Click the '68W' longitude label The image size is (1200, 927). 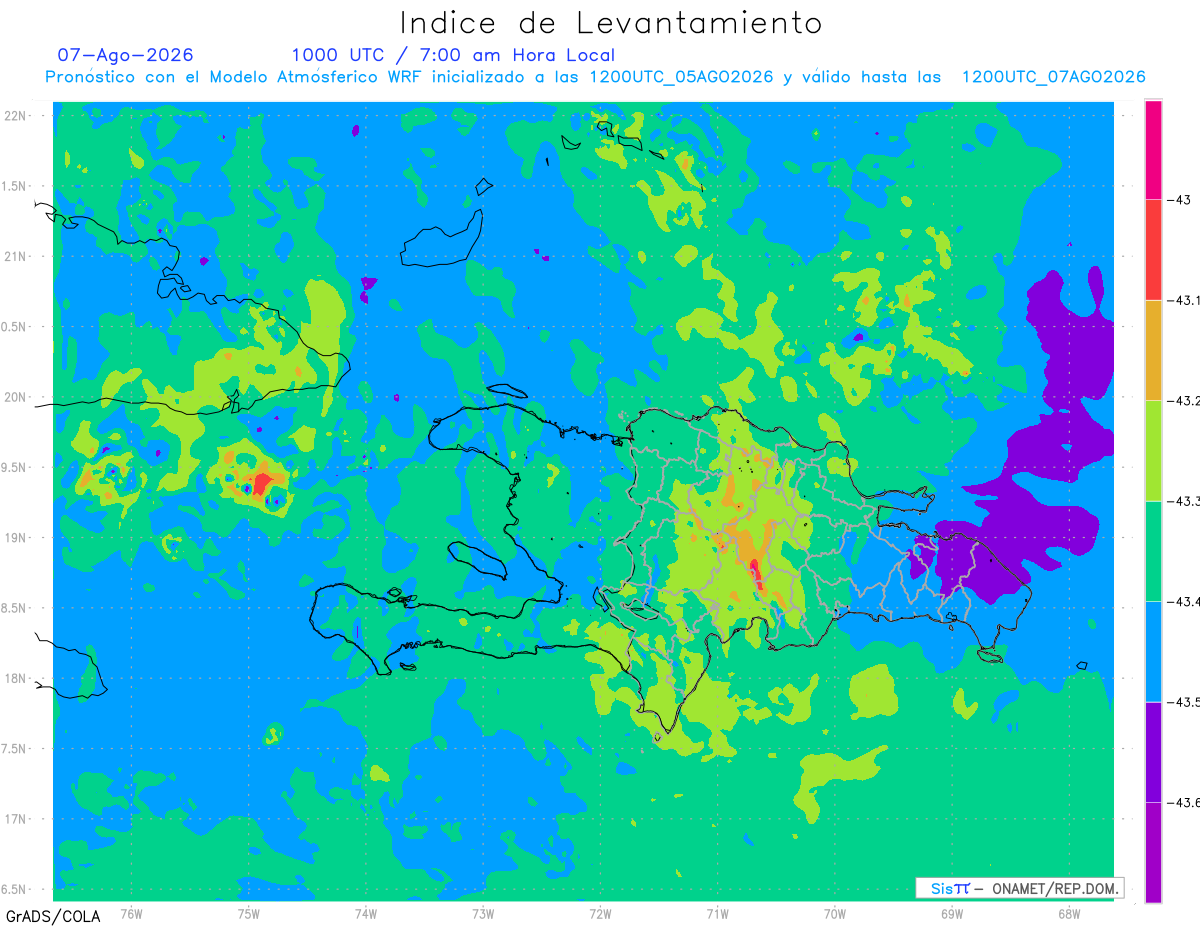click(x=1068, y=913)
